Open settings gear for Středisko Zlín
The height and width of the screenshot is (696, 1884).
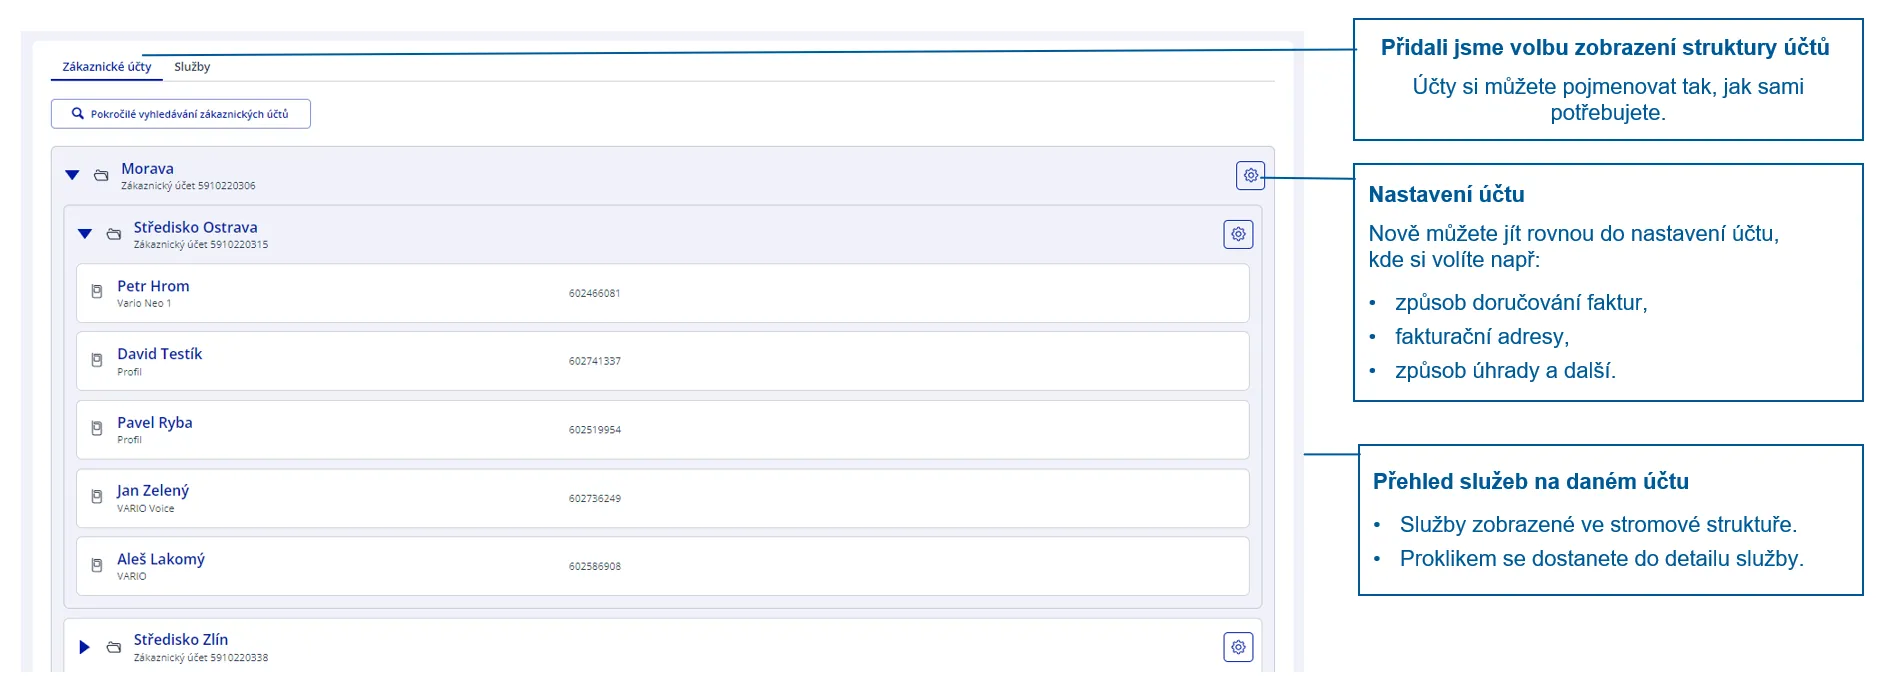tap(1238, 647)
